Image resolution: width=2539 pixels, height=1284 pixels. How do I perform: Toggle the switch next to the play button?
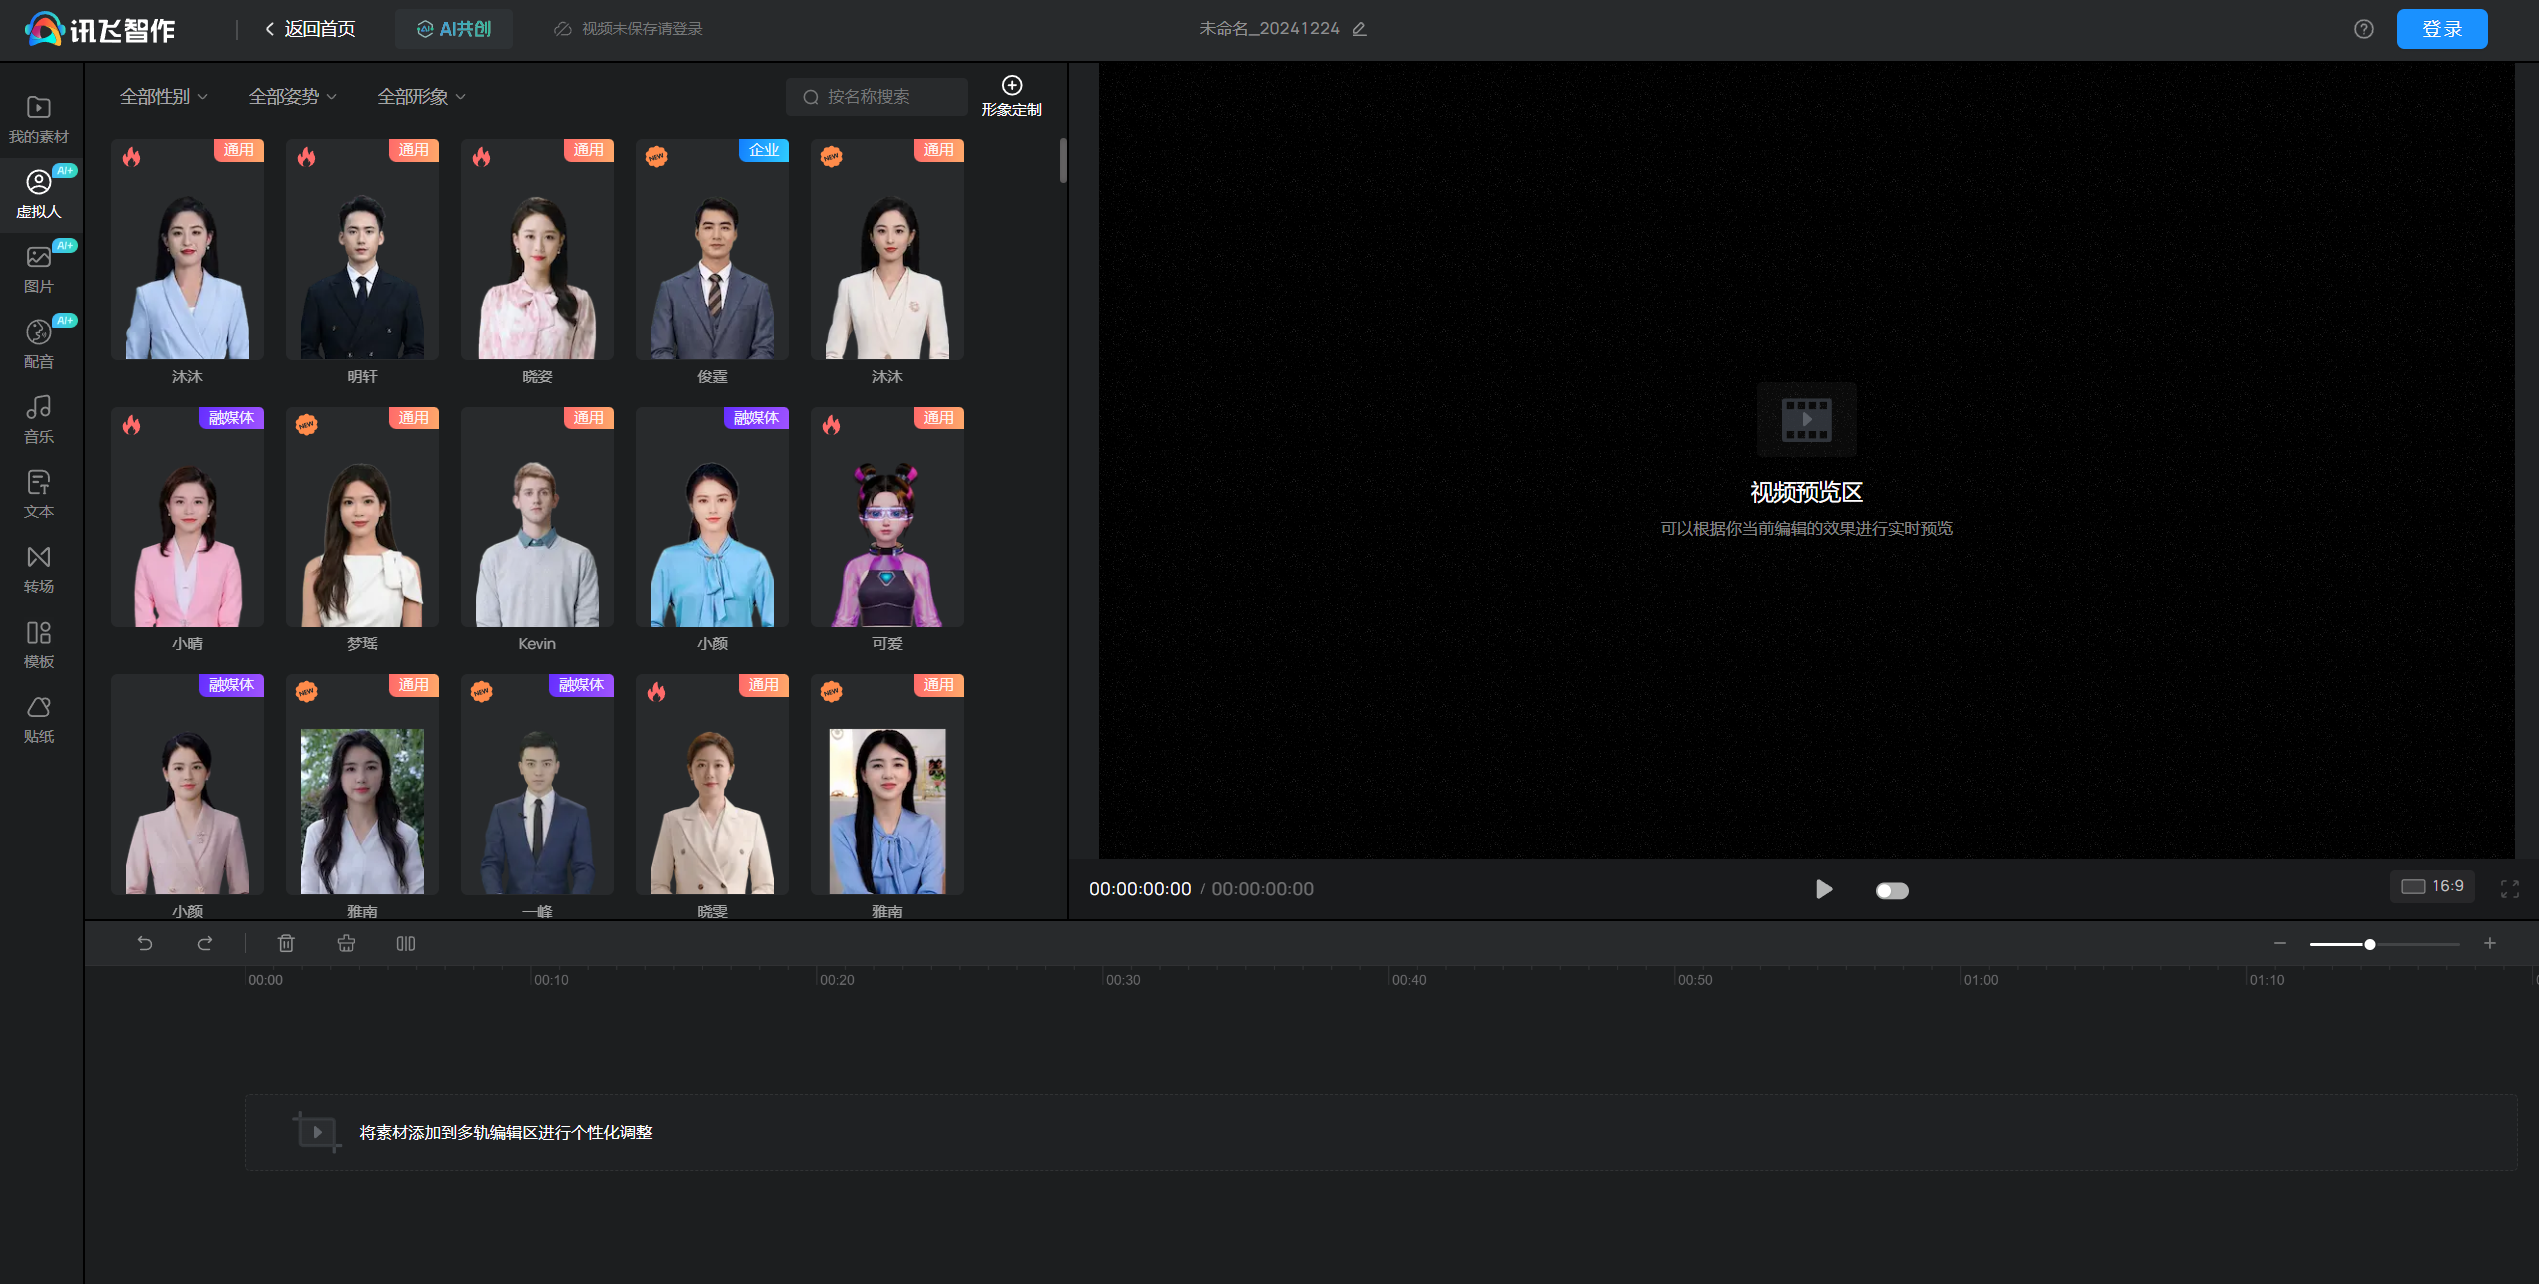(1891, 890)
